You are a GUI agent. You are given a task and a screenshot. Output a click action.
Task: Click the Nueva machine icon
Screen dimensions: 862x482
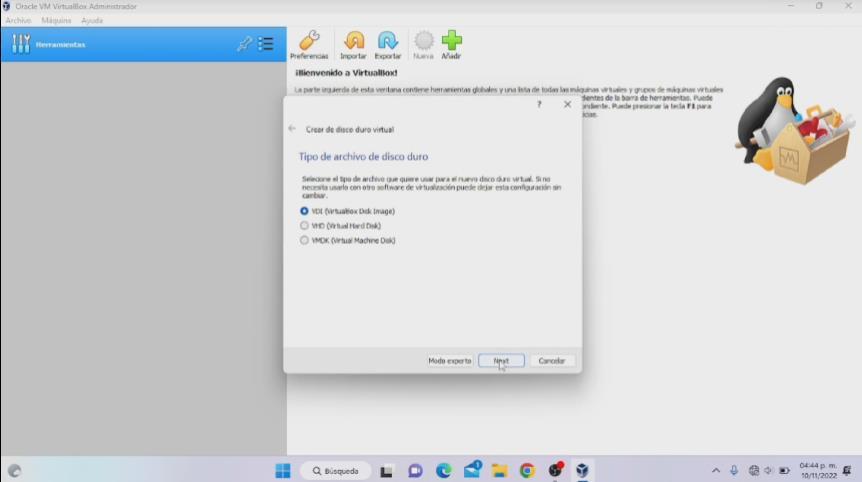click(423, 45)
